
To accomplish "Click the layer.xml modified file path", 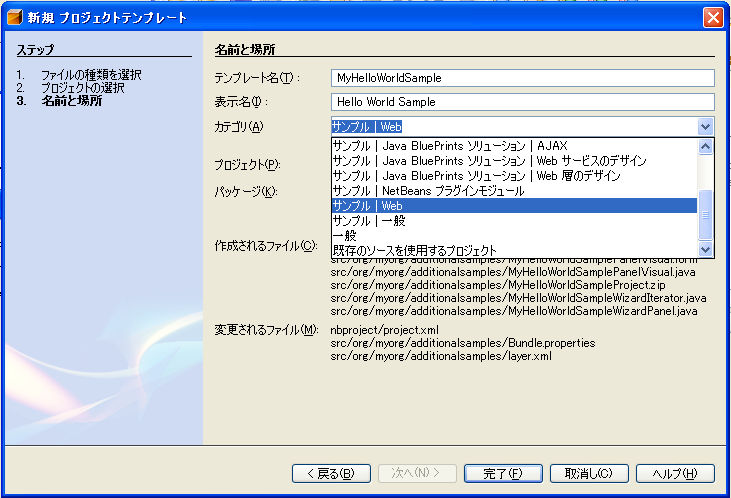I will click(441, 356).
